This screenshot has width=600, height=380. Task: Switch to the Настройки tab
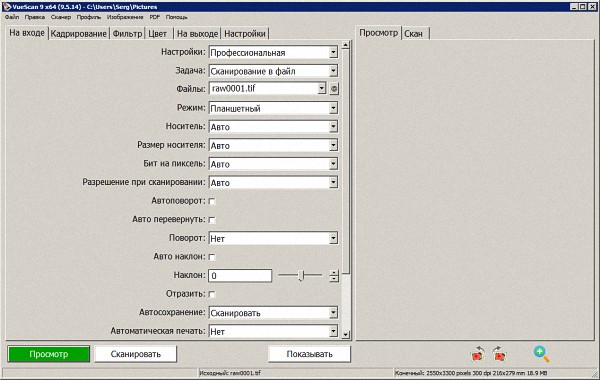245,34
